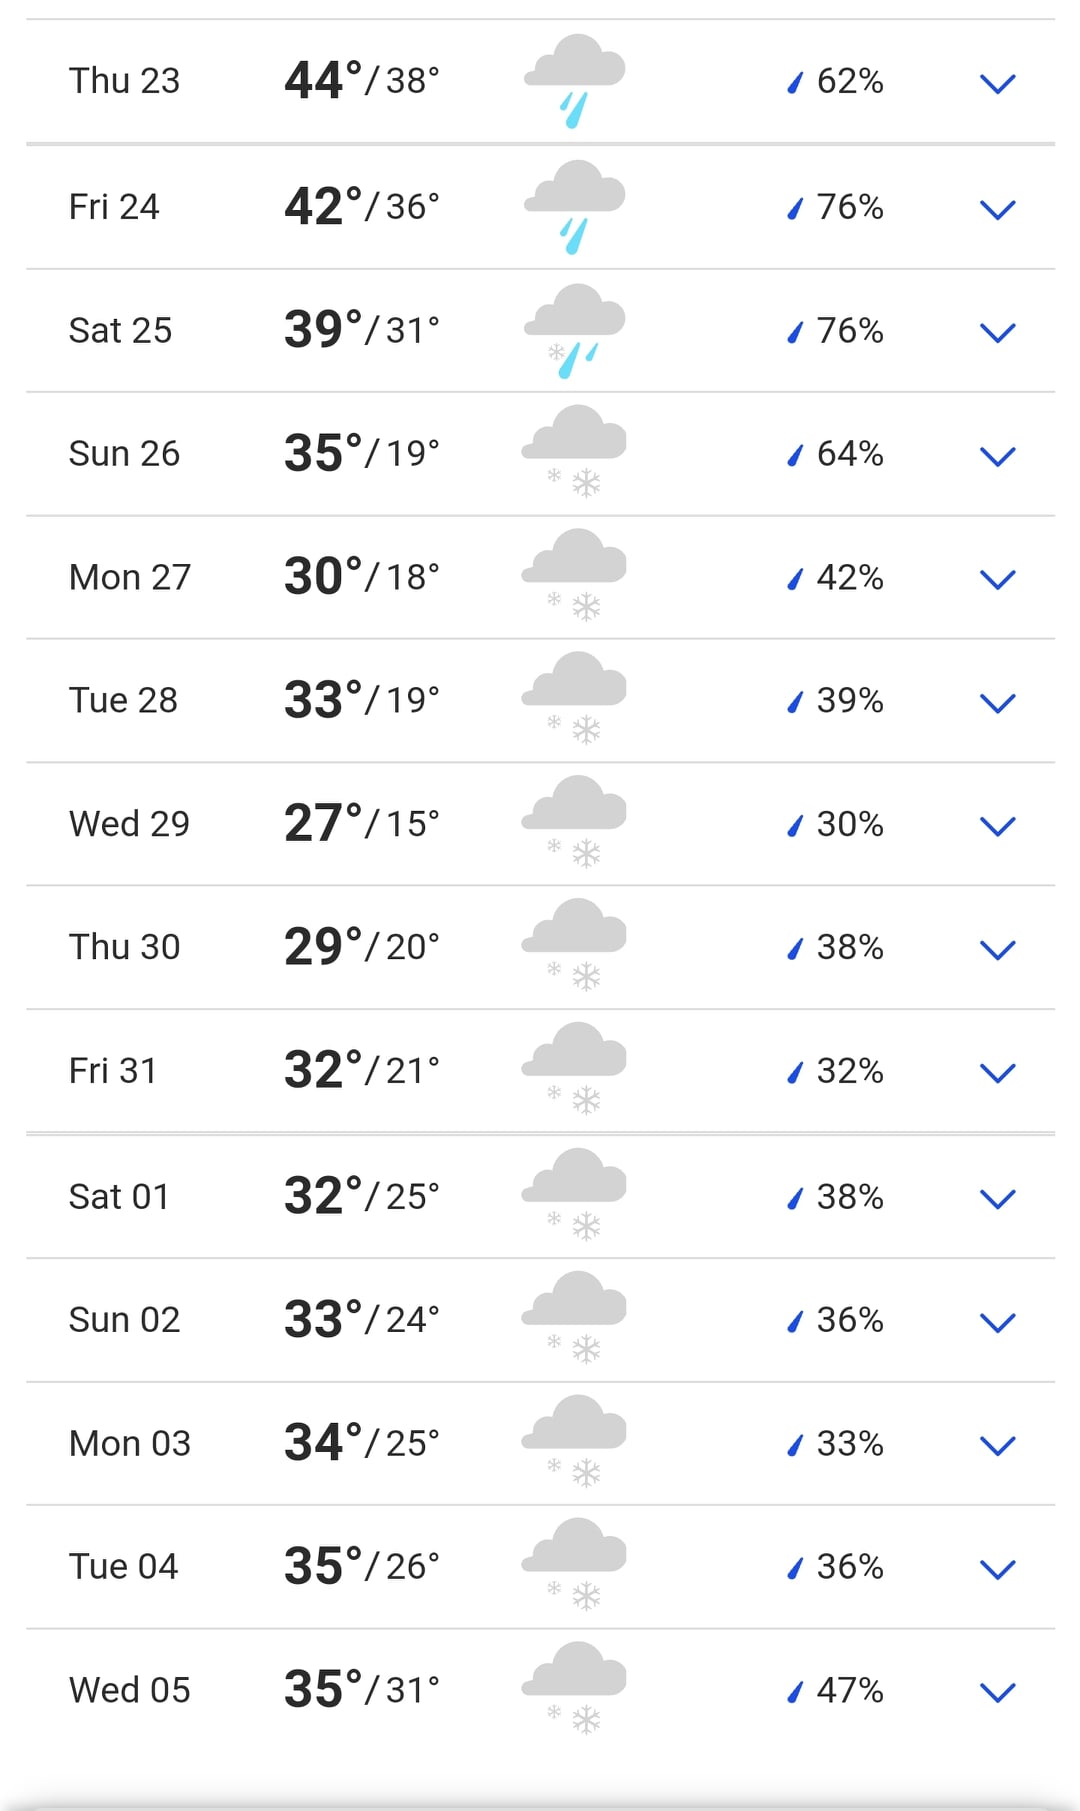This screenshot has height=1811, width=1080.
Task: Select the 34°/25° temperature on Mon 03
Action: point(361,1443)
